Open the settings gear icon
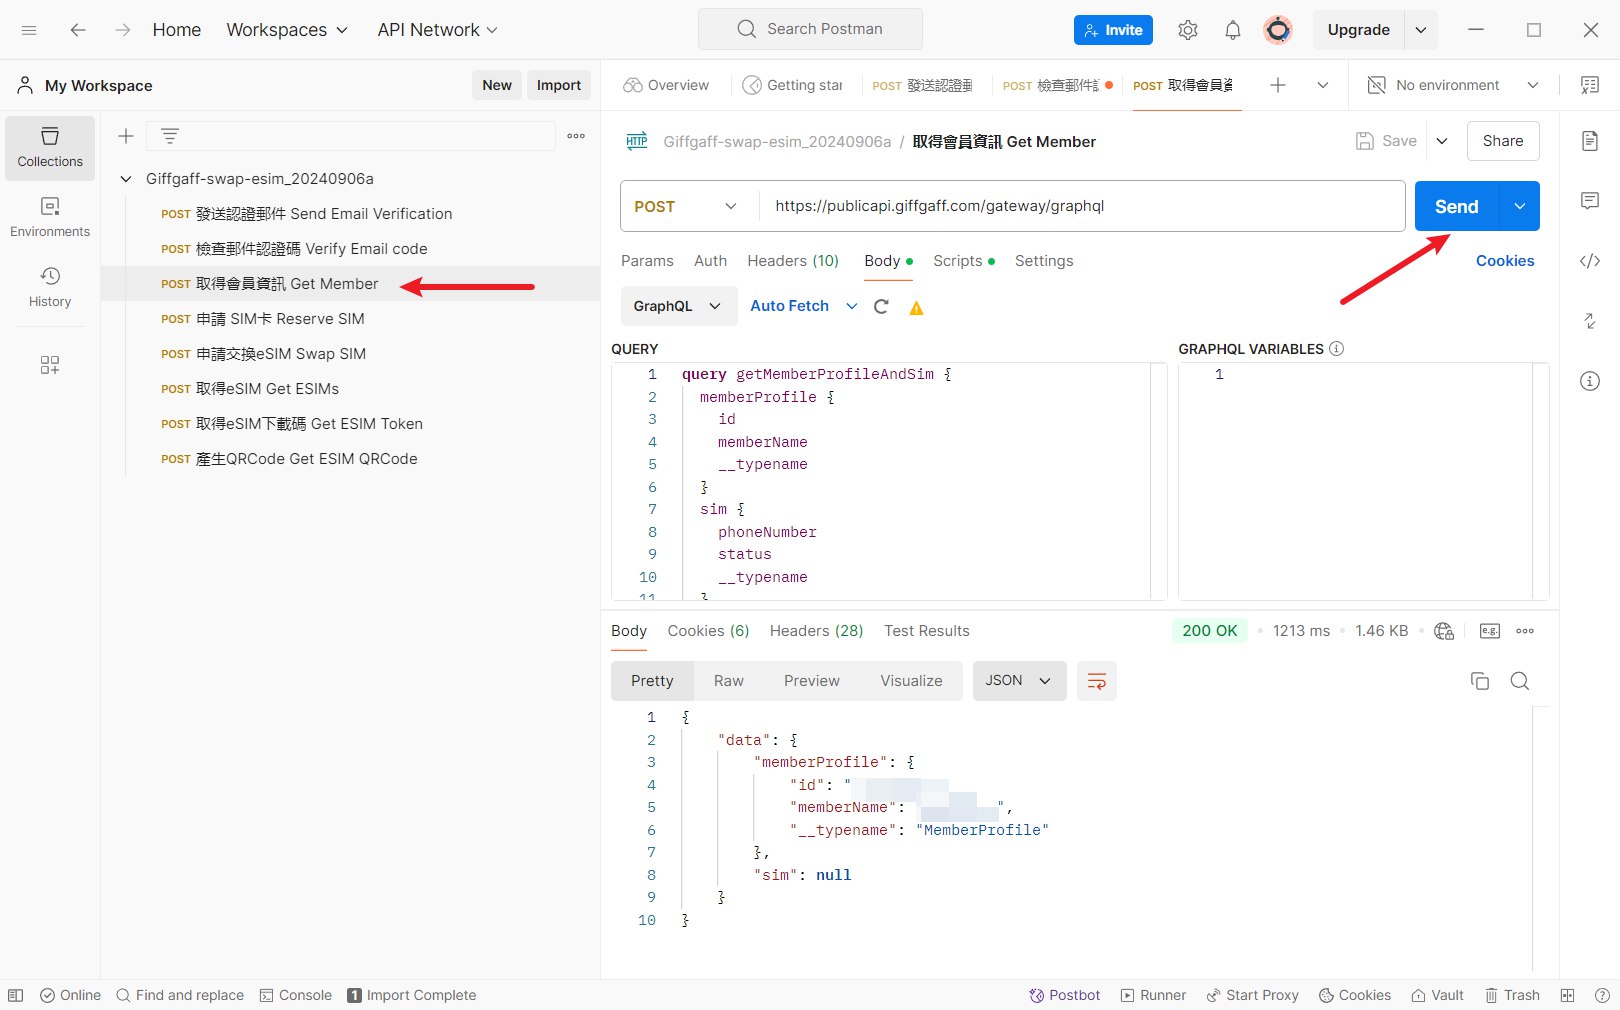This screenshot has height=1010, width=1620. click(x=1187, y=30)
